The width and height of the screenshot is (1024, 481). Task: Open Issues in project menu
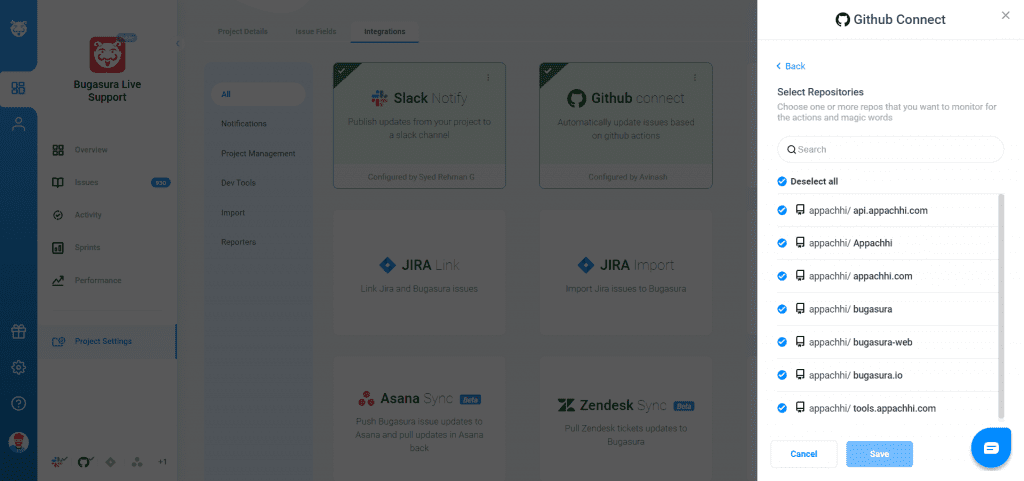tap(86, 183)
